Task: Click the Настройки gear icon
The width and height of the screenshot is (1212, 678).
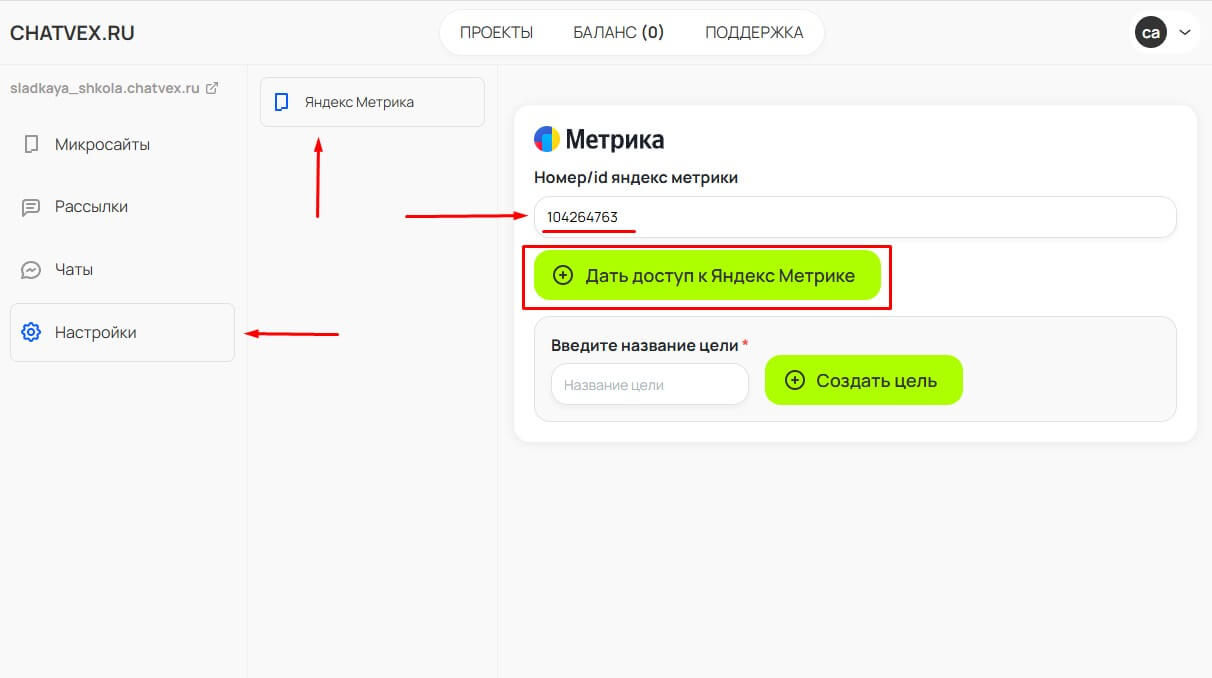Action: click(x=31, y=332)
